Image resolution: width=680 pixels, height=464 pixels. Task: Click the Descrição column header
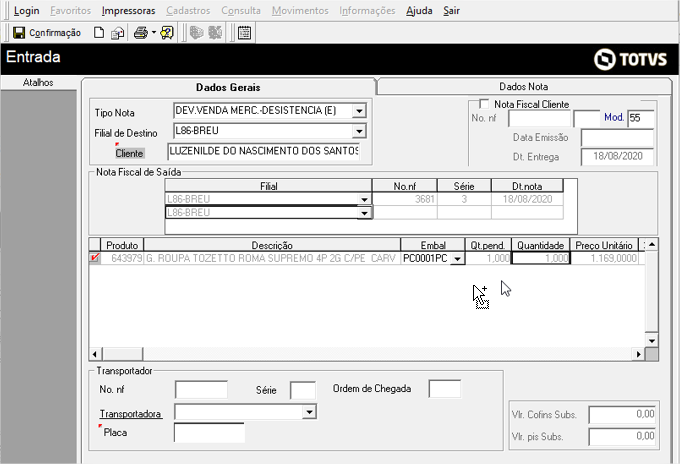point(272,245)
